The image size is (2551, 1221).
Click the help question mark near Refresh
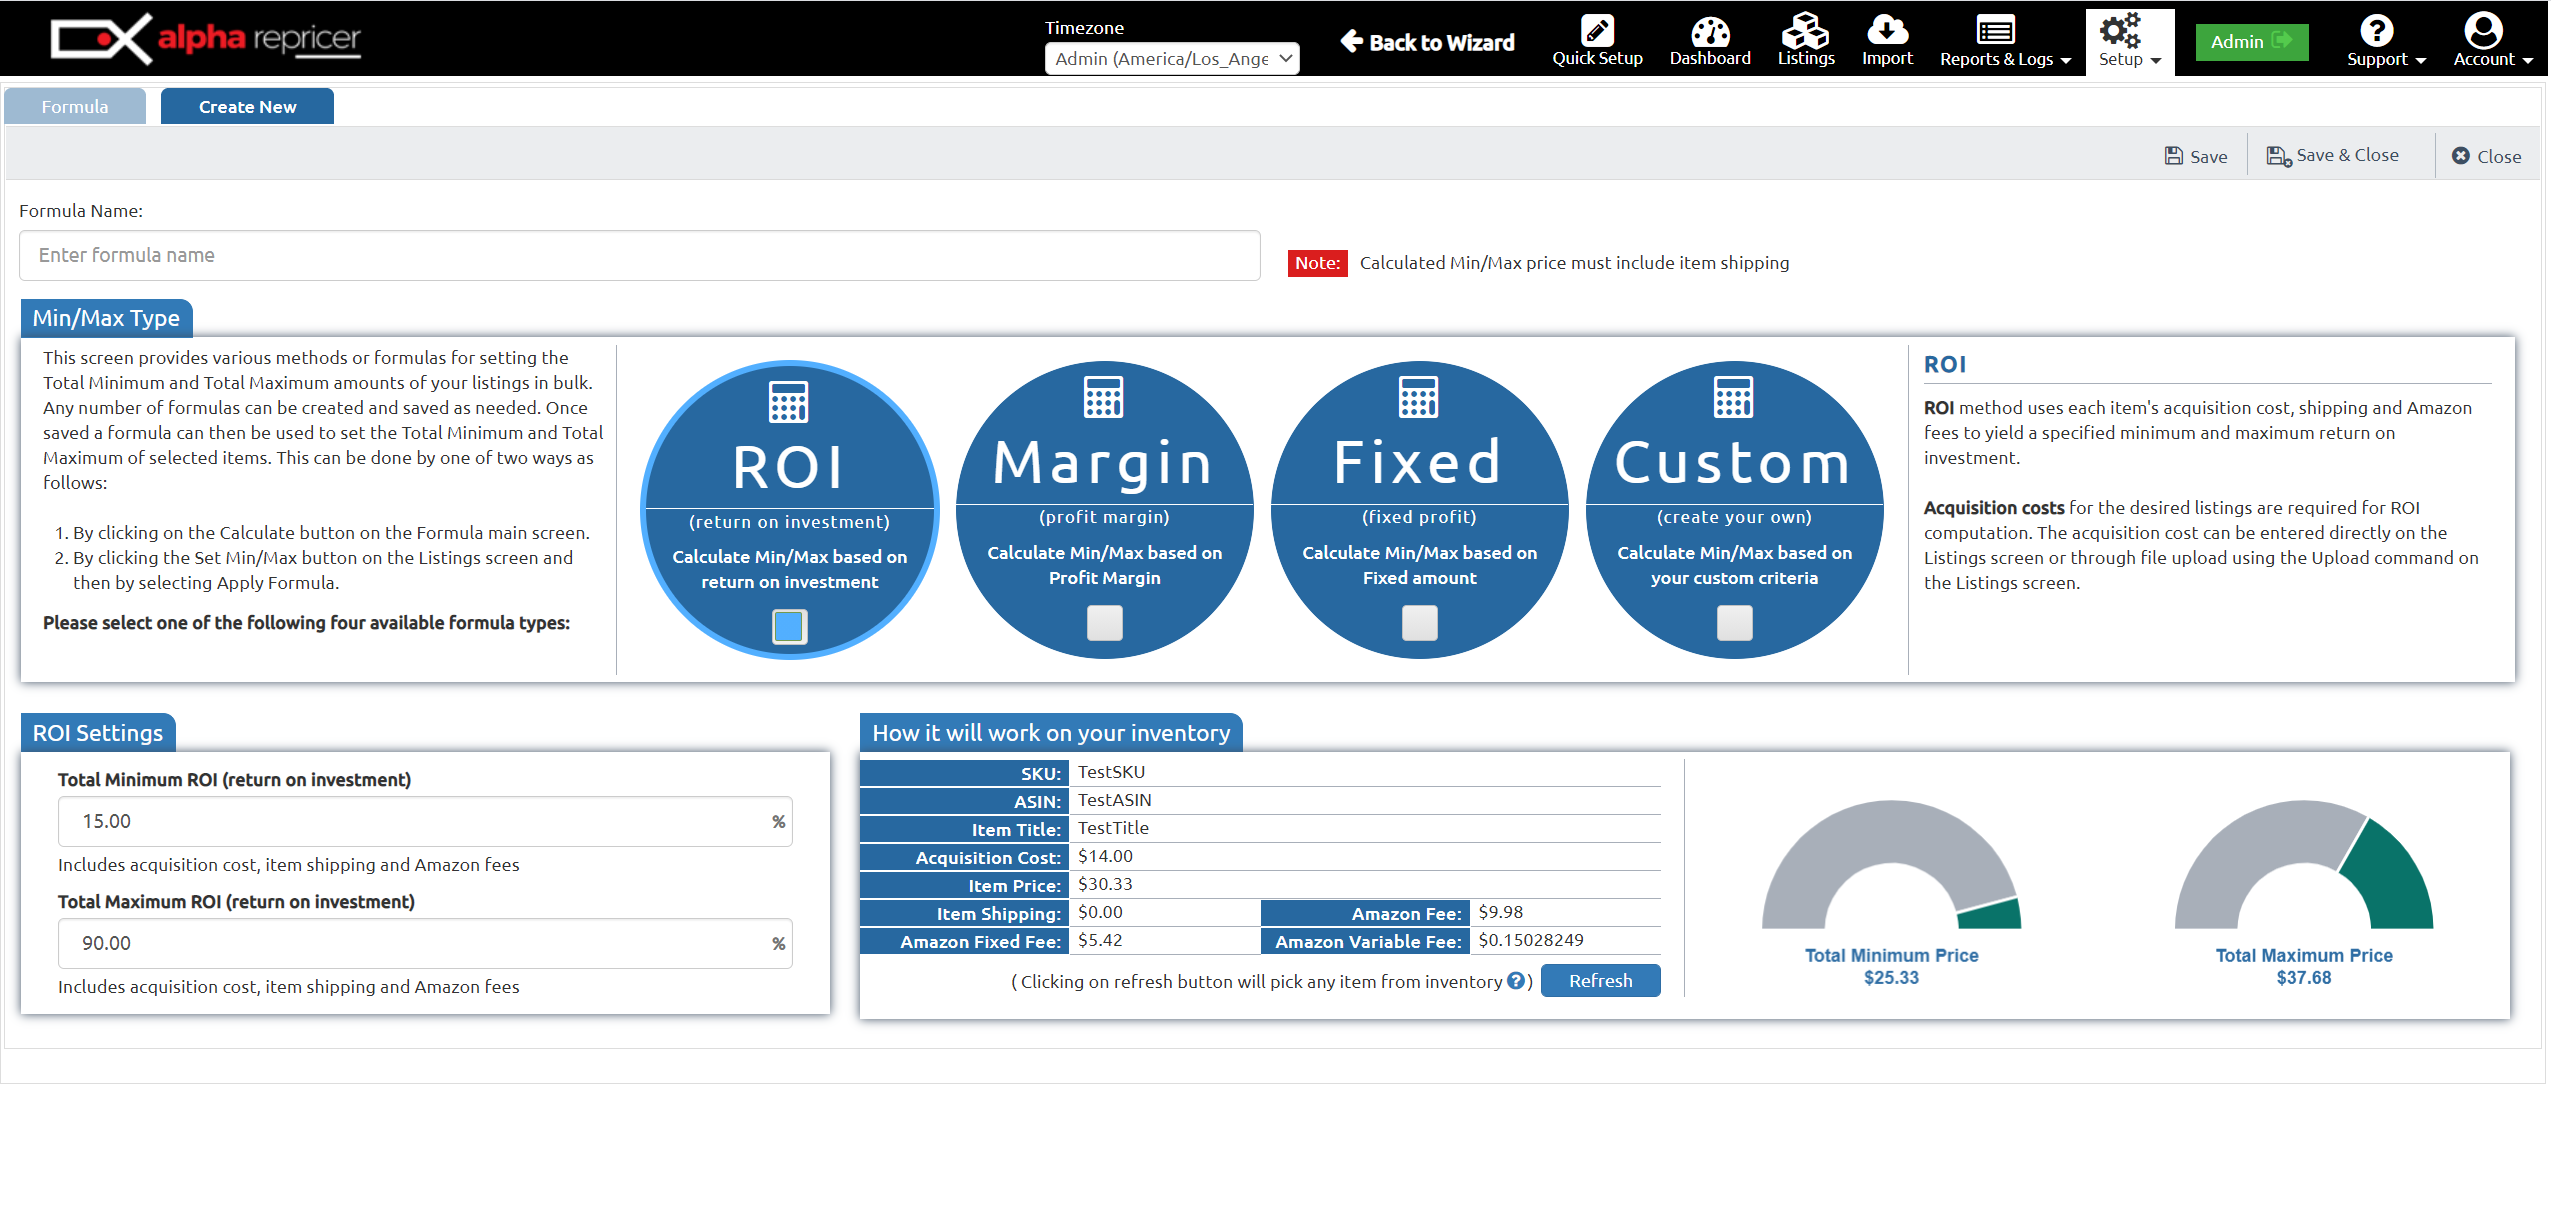point(1516,981)
